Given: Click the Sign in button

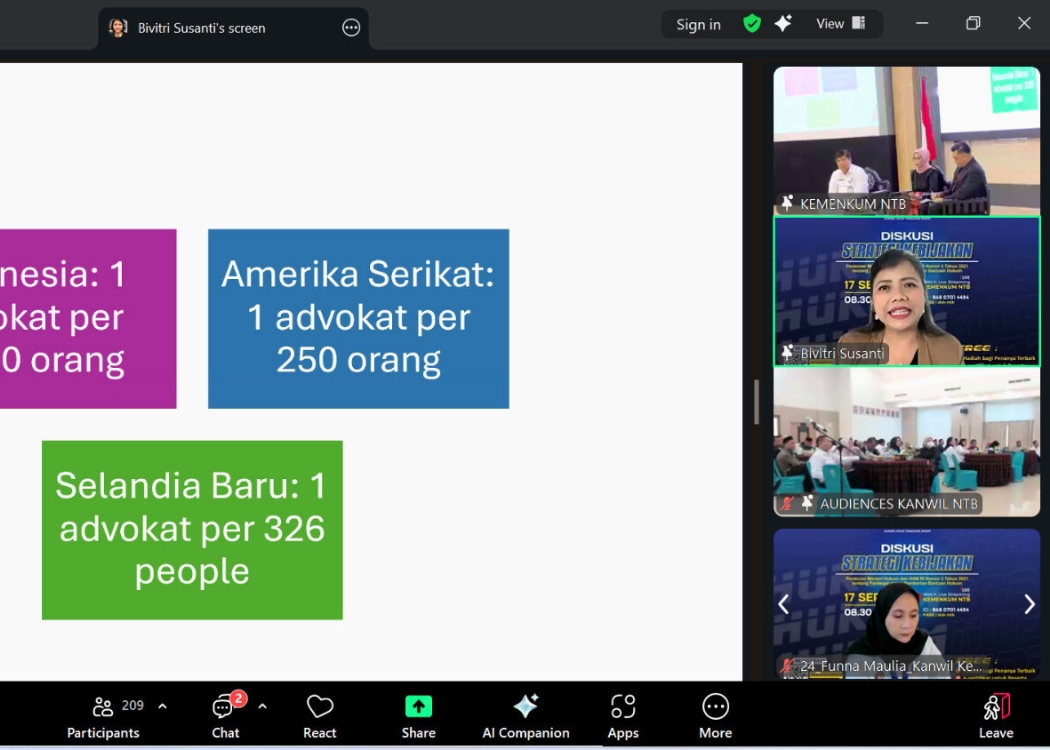Looking at the screenshot, I should click(x=698, y=24).
